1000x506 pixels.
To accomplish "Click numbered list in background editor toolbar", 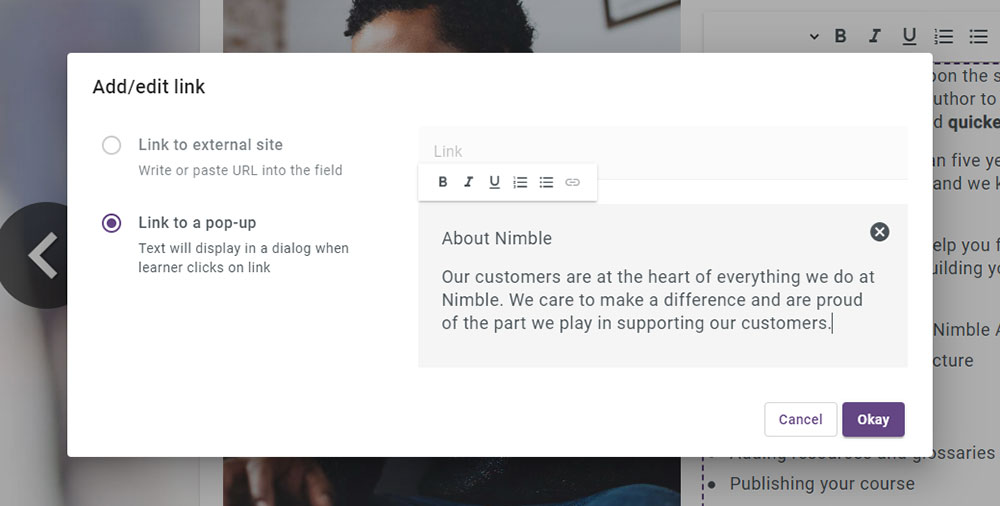I will coord(943,36).
